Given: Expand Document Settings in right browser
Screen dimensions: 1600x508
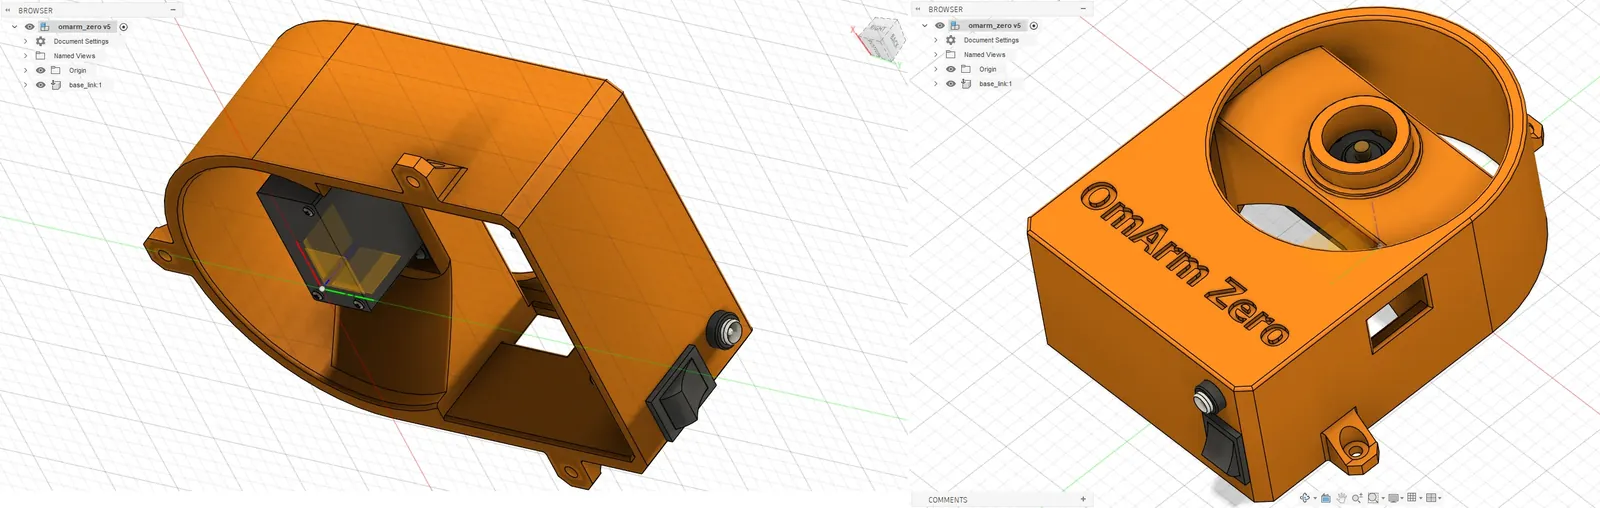Looking at the screenshot, I should tap(935, 40).
